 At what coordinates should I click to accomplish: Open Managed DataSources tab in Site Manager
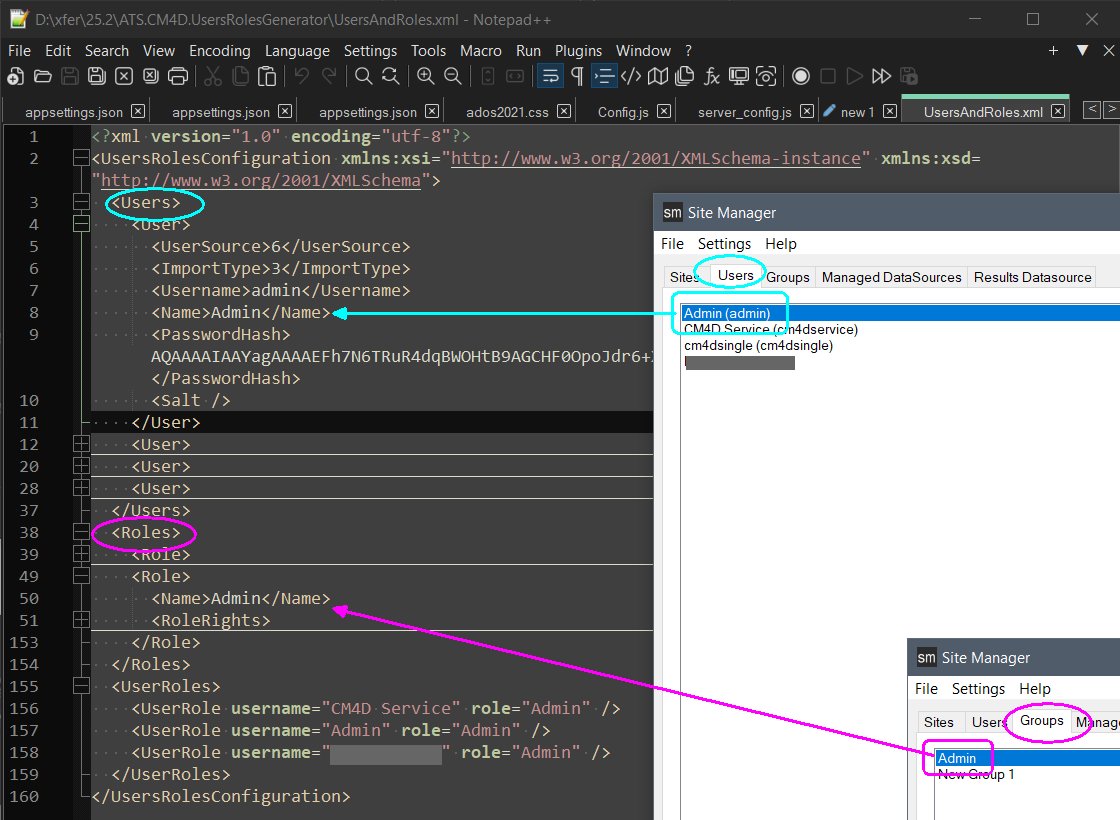891,277
